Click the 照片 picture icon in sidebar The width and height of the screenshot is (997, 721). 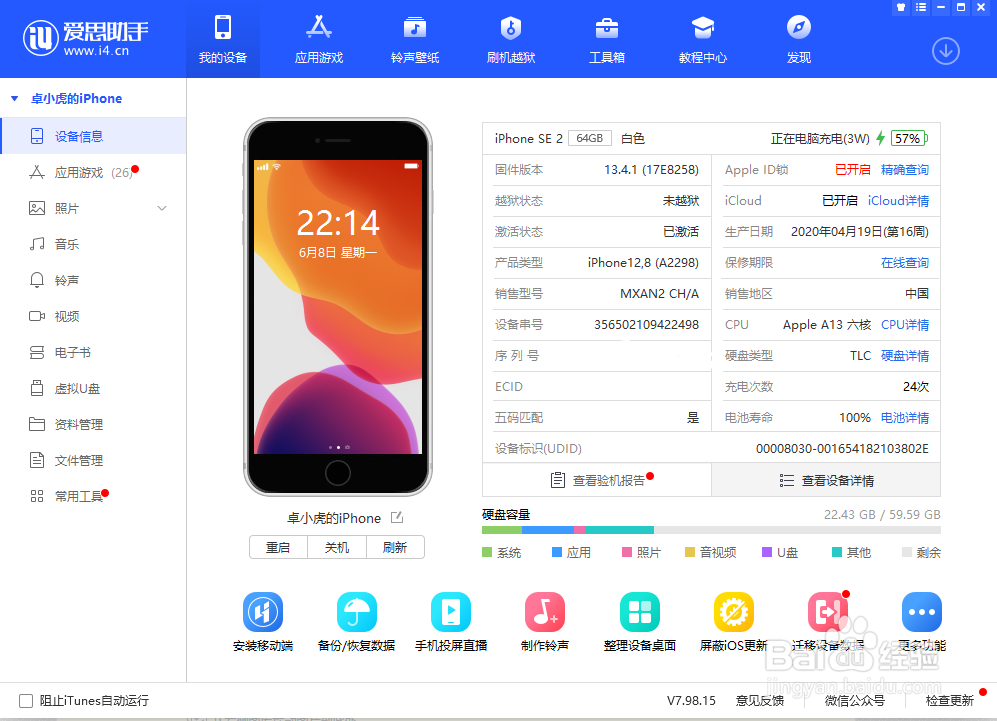pyautogui.click(x=37, y=208)
